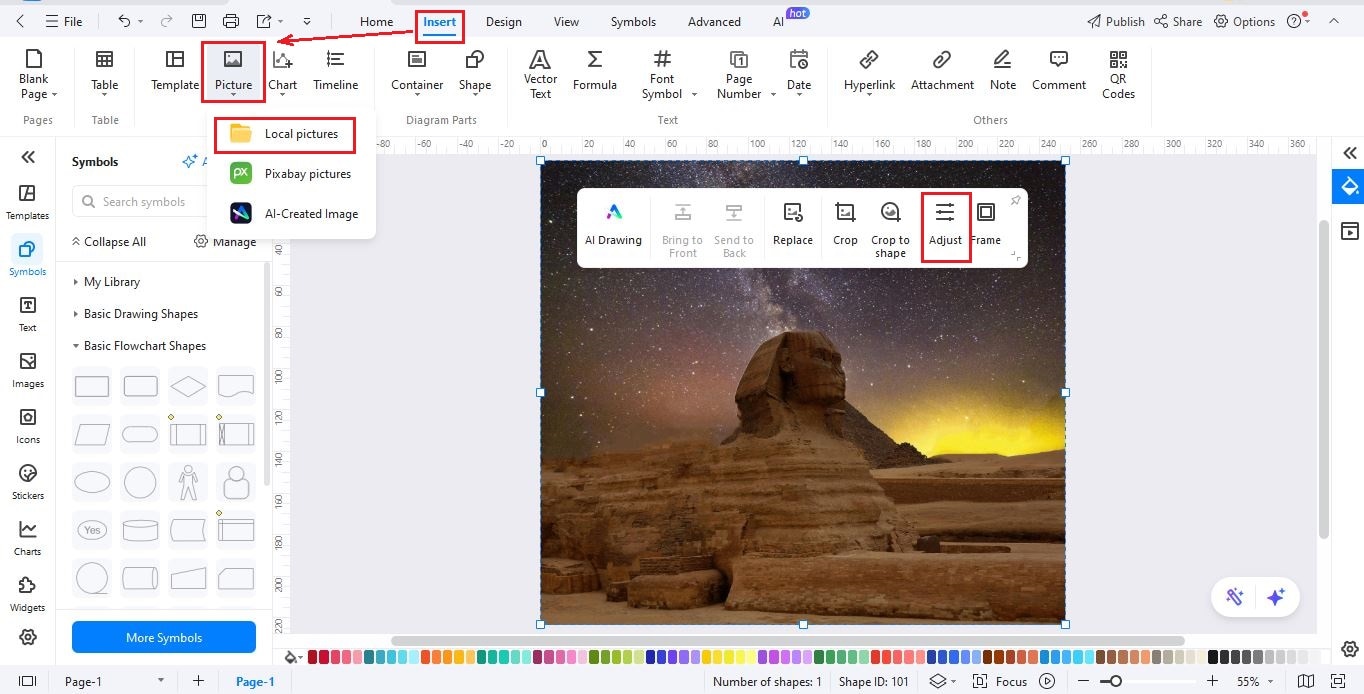This screenshot has height=694, width=1364.
Task: Switch to the View tab
Action: pyautogui.click(x=566, y=21)
